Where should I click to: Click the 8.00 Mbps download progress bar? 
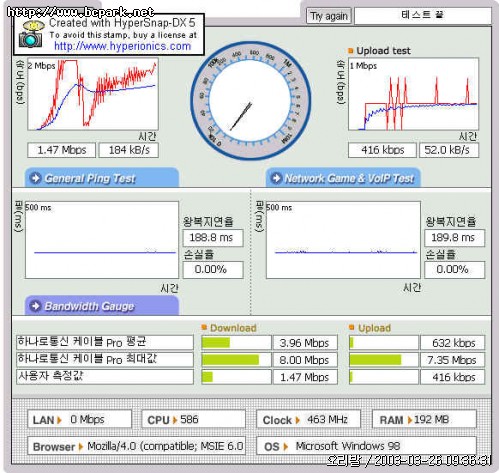(x=236, y=360)
